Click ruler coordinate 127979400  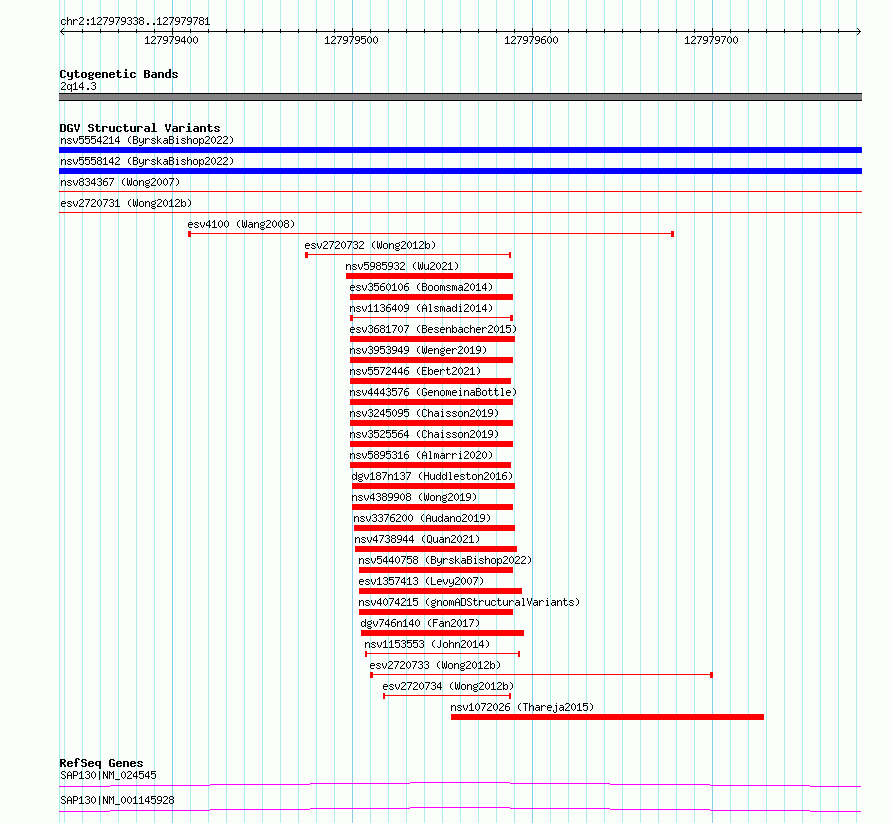171,40
